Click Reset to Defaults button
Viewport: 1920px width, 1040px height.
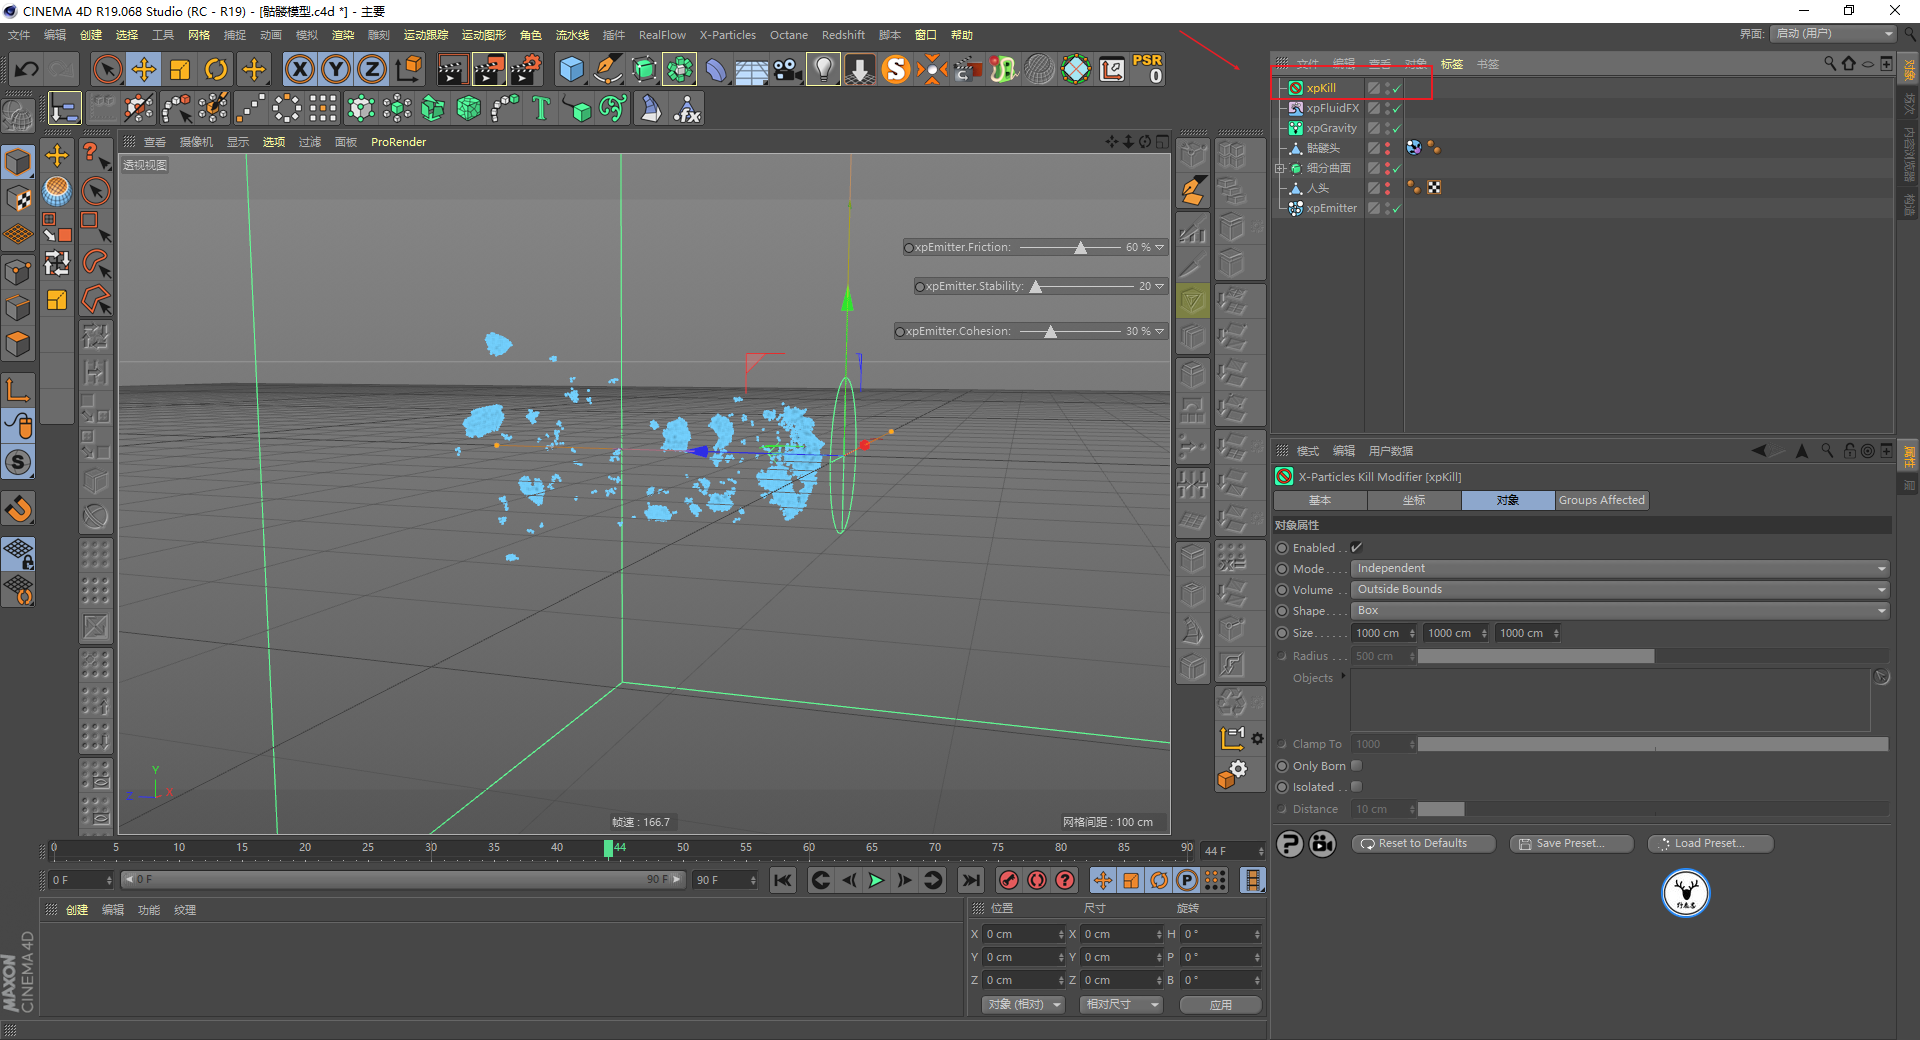click(1423, 844)
